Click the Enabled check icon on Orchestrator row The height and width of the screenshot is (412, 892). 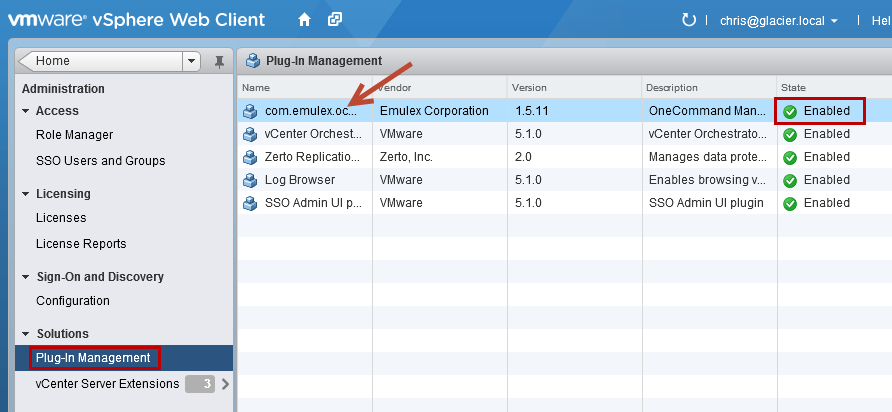point(790,135)
